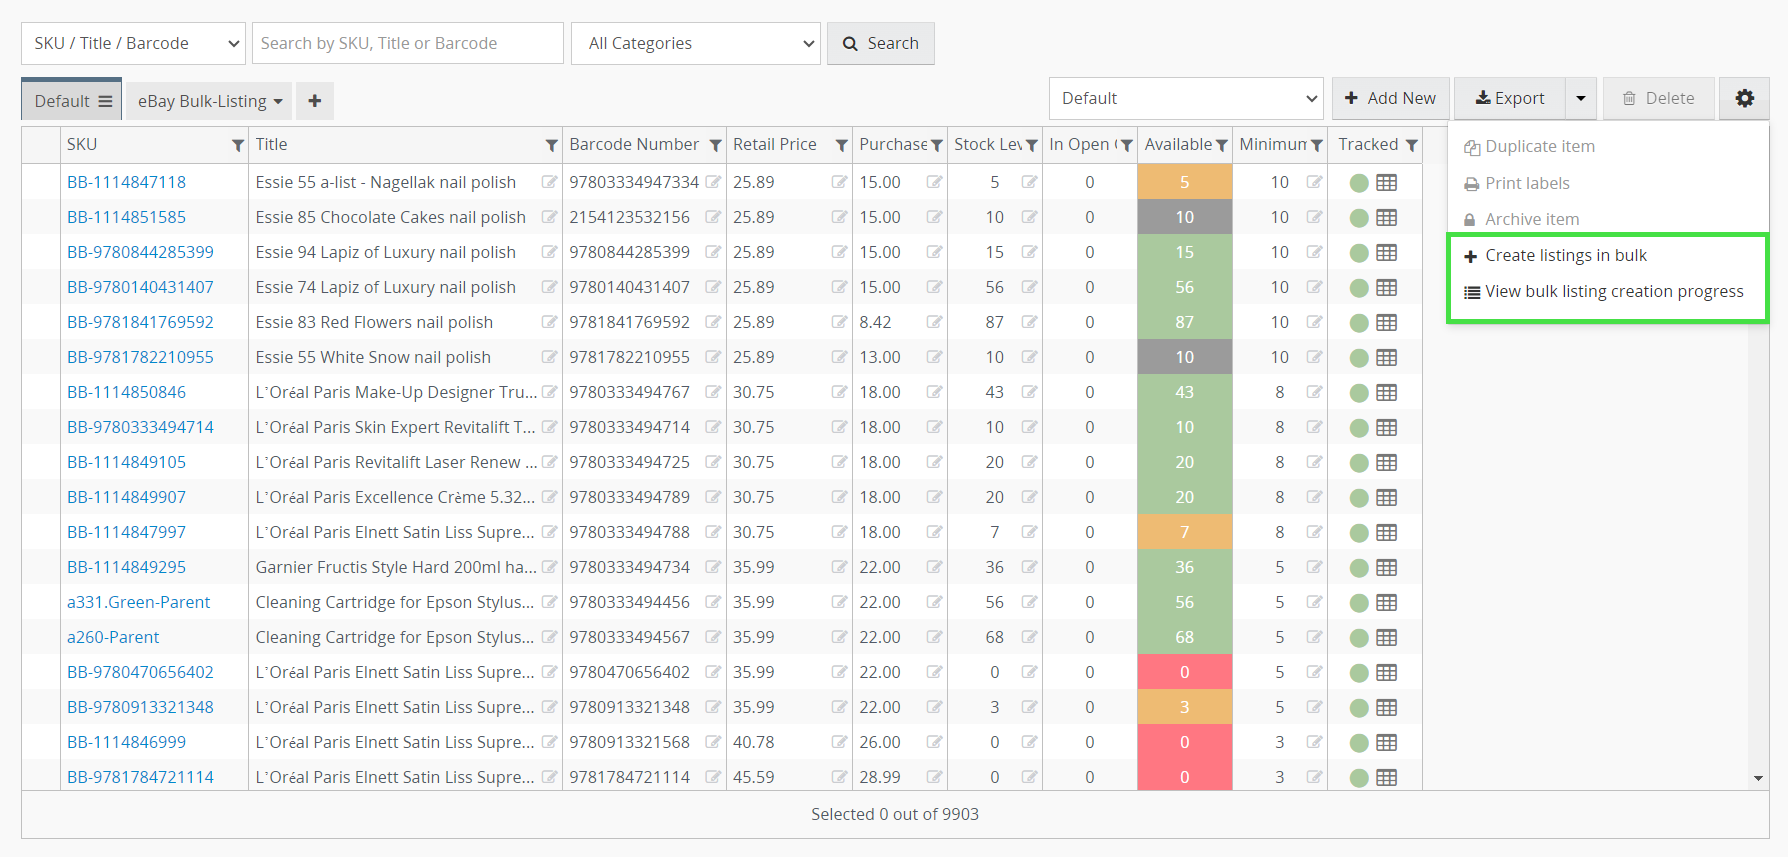Toggle tracked status for BB-9780844285399
This screenshot has height=857, width=1788.
coord(1359,252)
